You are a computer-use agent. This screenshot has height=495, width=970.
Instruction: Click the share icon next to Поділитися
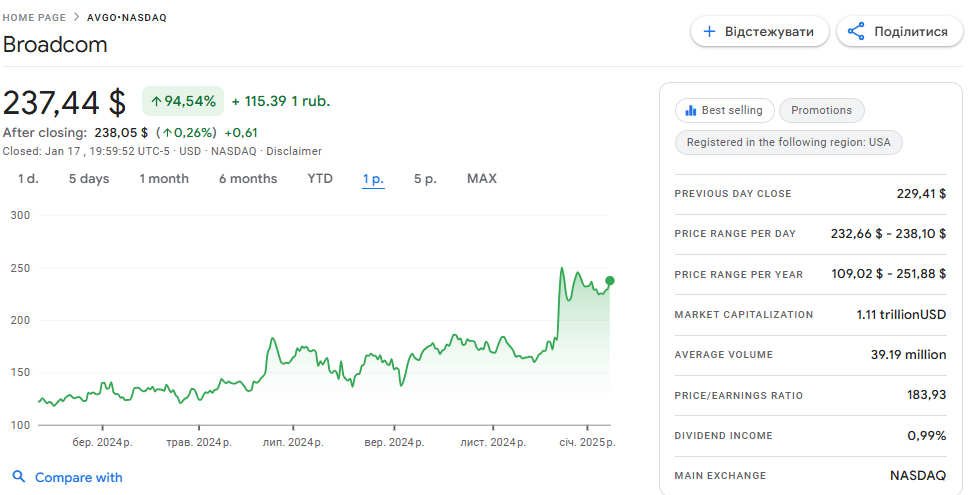(x=856, y=32)
